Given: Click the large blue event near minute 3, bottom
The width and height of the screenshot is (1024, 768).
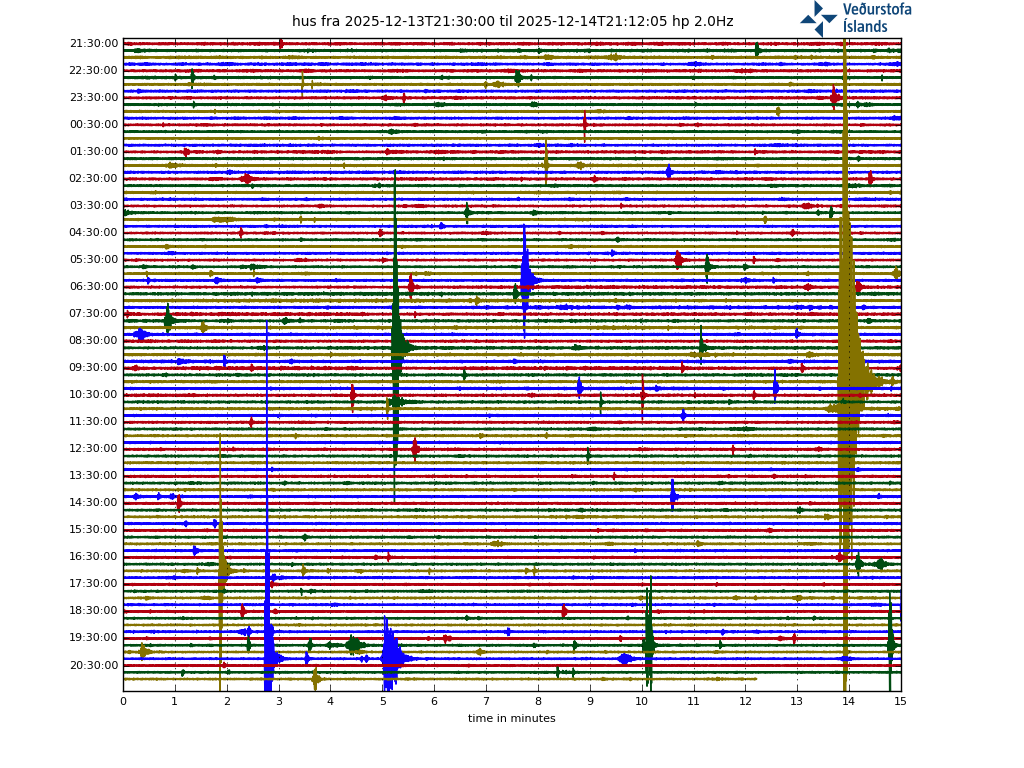Looking at the screenshot, I should click(270, 657).
